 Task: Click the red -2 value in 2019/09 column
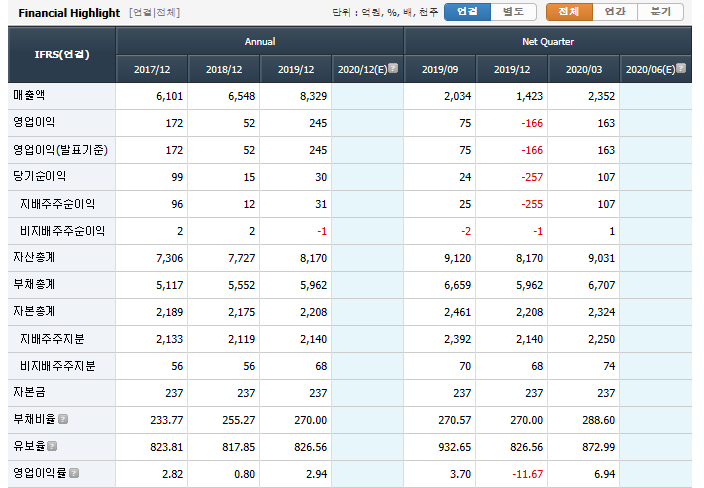tap(466, 231)
